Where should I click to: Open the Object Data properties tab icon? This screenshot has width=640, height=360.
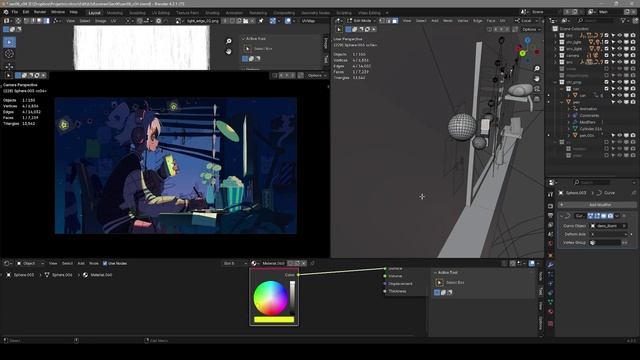click(x=550, y=302)
